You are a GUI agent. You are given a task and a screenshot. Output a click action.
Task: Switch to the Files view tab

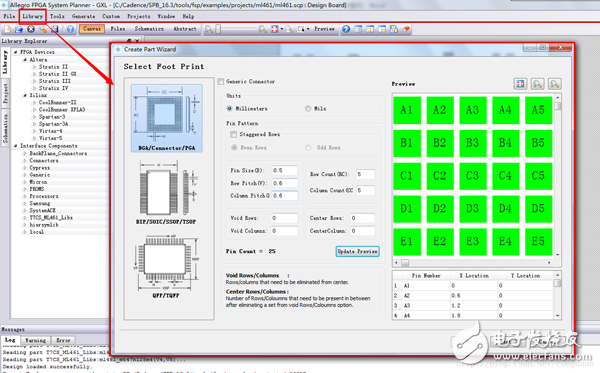coord(118,29)
